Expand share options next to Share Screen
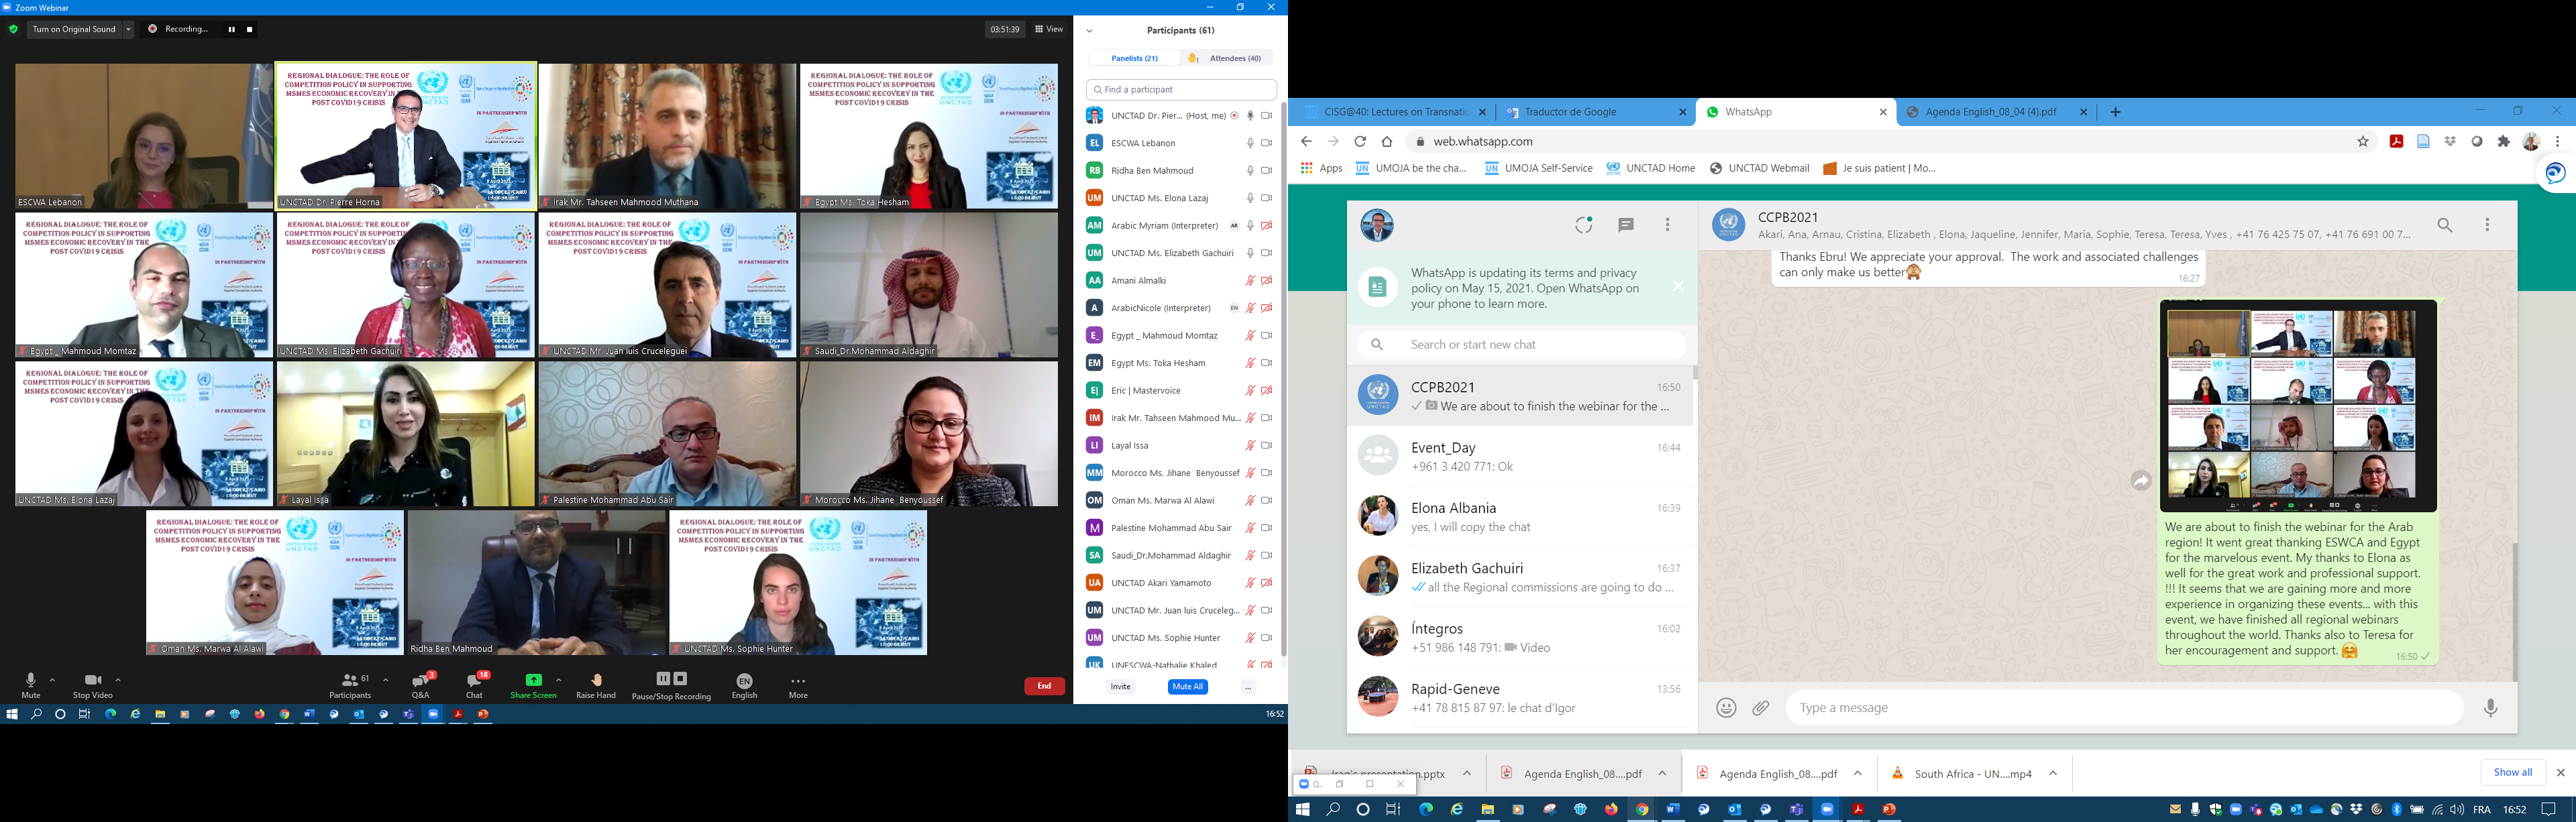Viewport: 2576px width, 822px height. (558, 680)
